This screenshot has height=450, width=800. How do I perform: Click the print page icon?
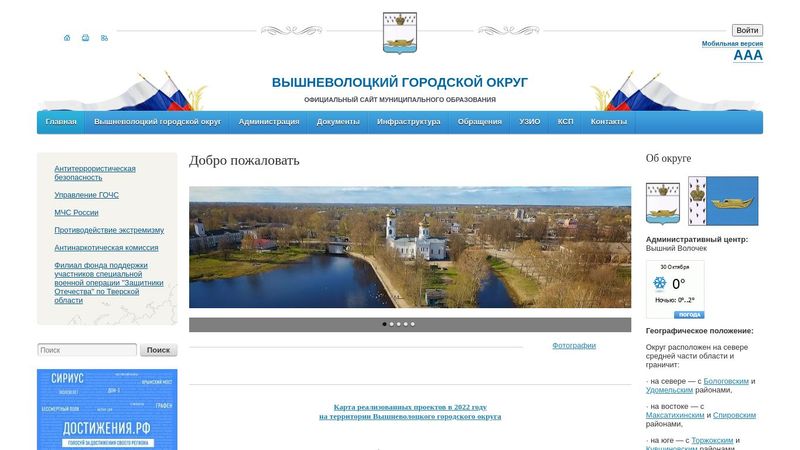(85, 38)
